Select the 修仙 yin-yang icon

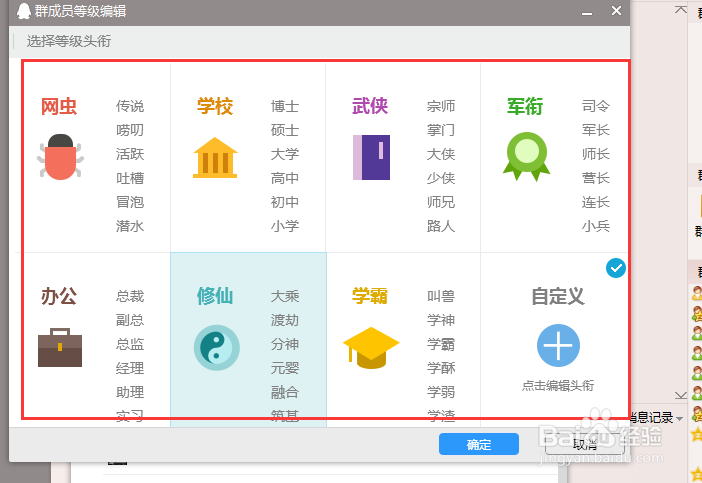coord(217,347)
